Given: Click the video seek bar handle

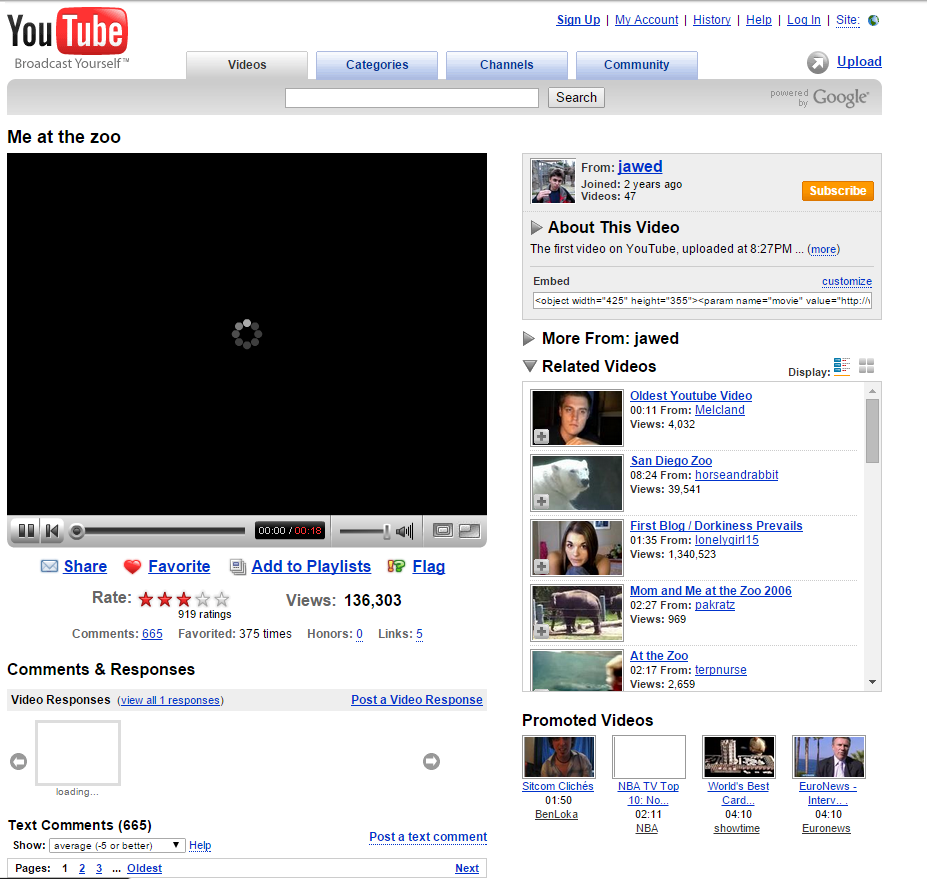Looking at the screenshot, I should coord(76,531).
